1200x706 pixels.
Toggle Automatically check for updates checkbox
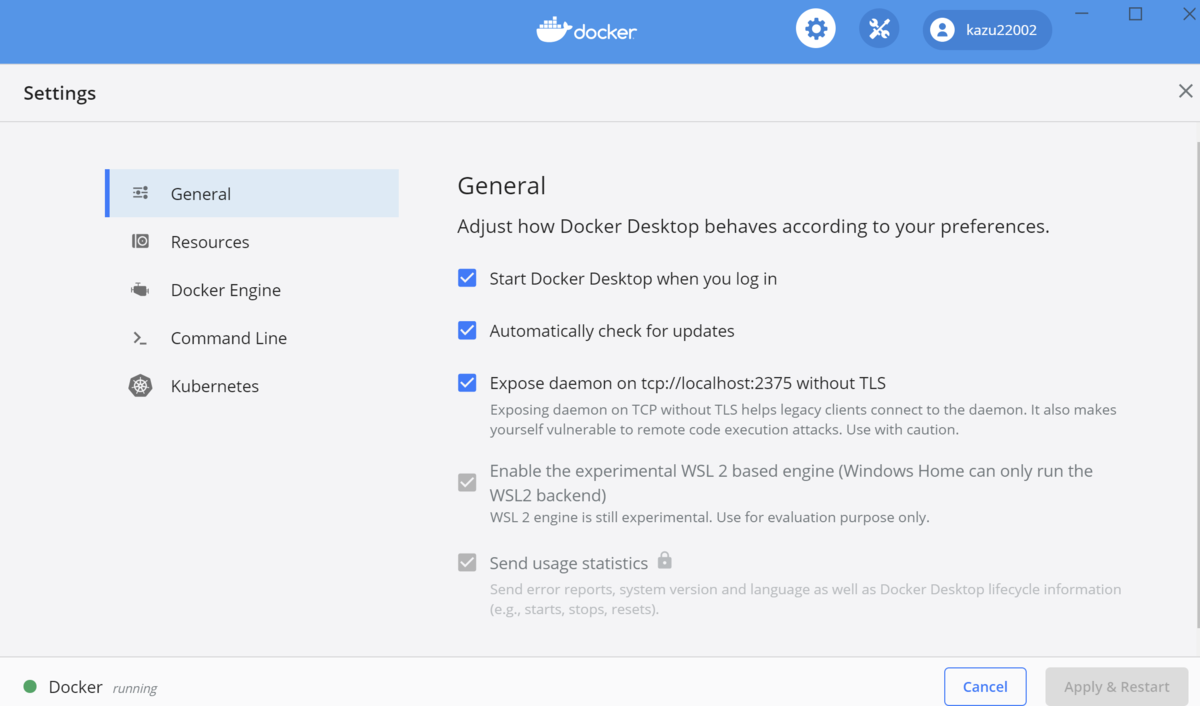tap(467, 330)
